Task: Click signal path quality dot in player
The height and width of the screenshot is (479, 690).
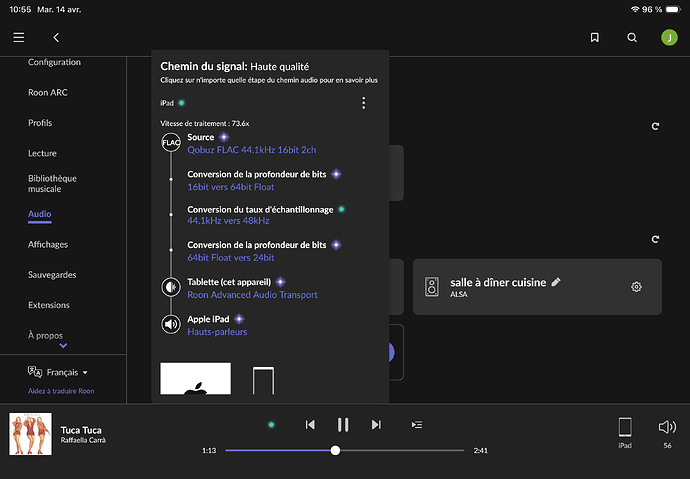Action: pos(272,424)
